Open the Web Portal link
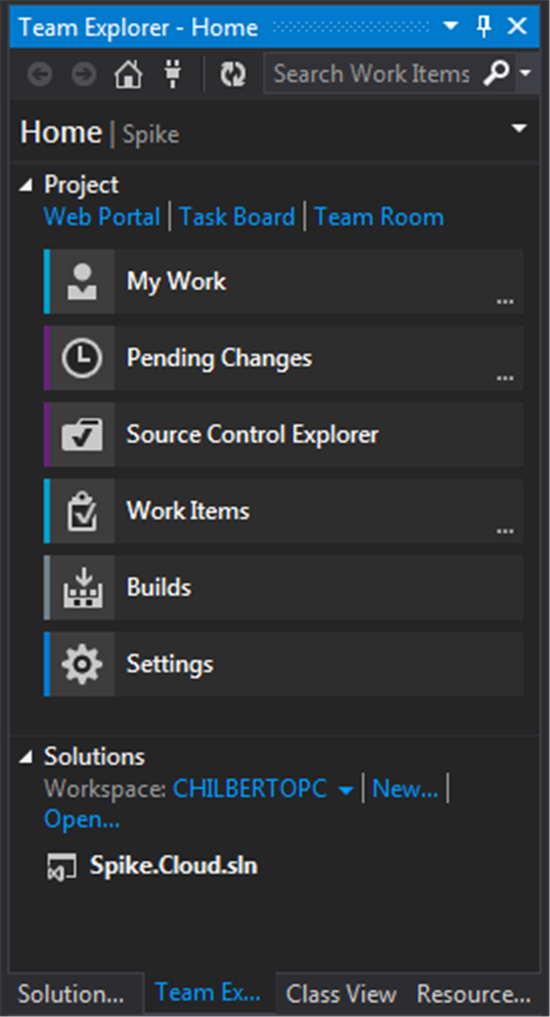 pyautogui.click(x=102, y=217)
